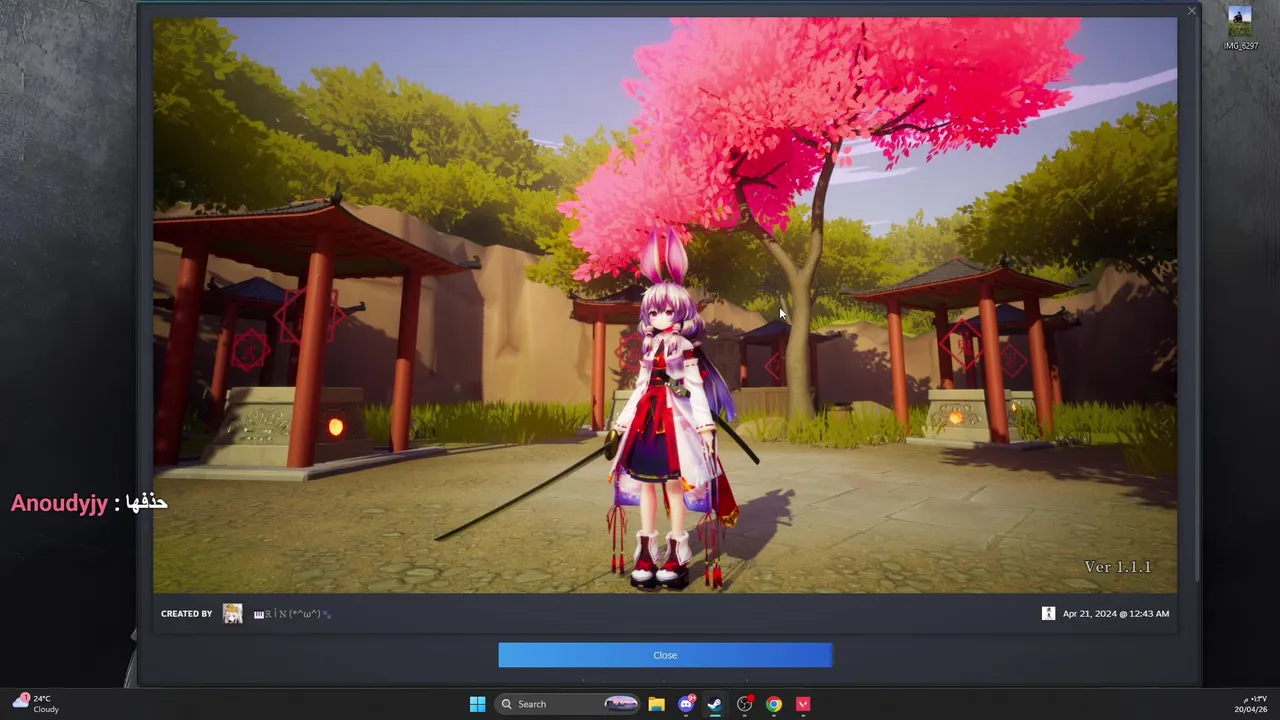Click the date text Apr 21, 2024 @ 12:43 AM

click(1116, 614)
